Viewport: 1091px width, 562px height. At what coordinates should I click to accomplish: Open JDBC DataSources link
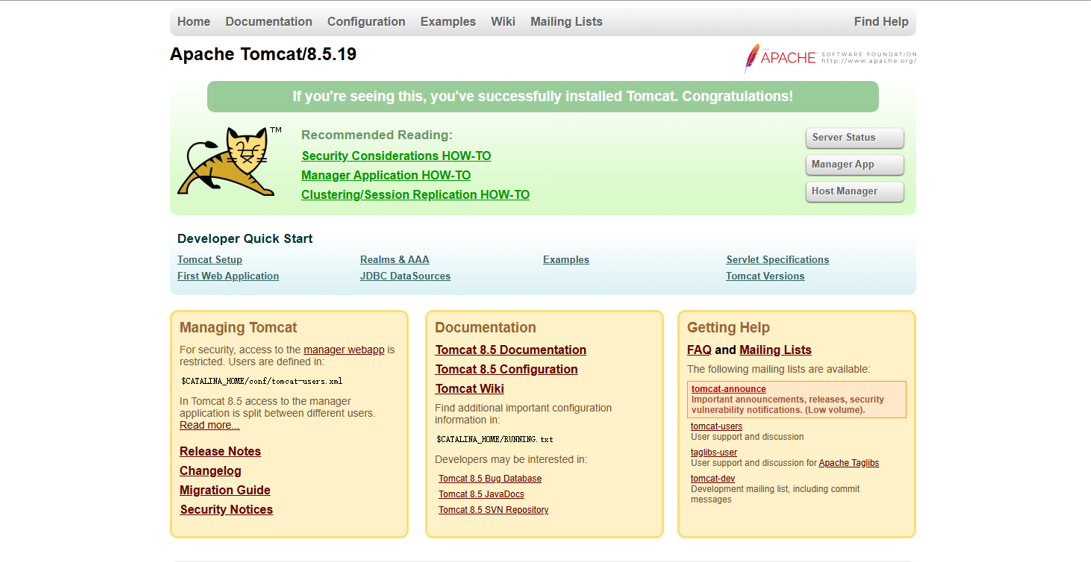tap(405, 276)
